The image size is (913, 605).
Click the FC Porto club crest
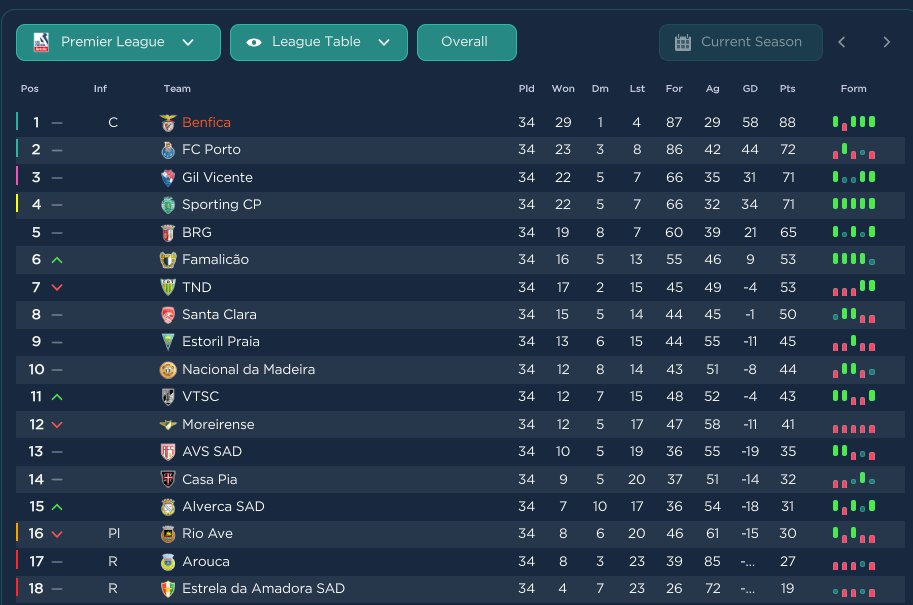tap(168, 150)
